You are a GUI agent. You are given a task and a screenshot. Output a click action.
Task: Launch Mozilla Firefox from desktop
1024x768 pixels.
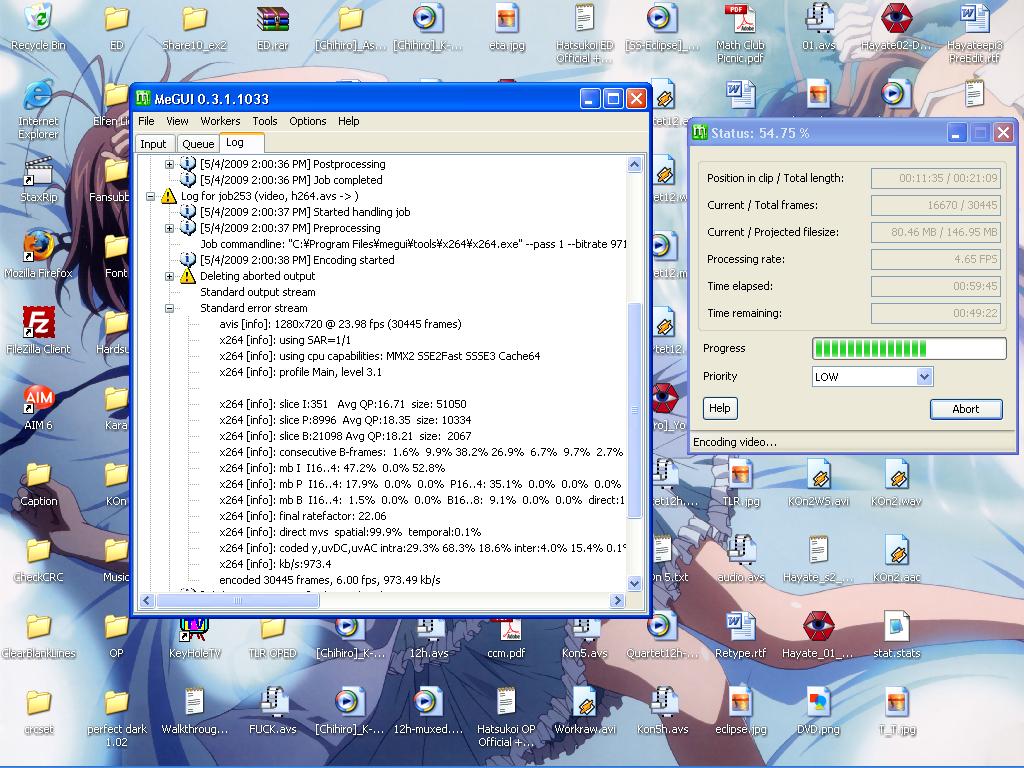click(38, 248)
